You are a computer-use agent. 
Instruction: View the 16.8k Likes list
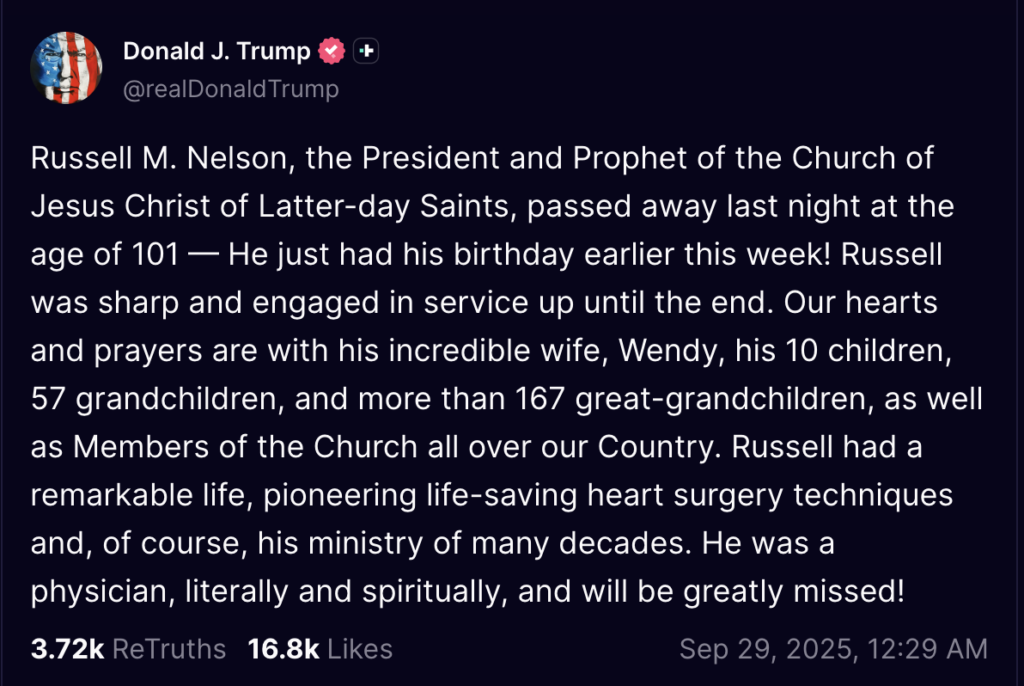pyautogui.click(x=320, y=648)
